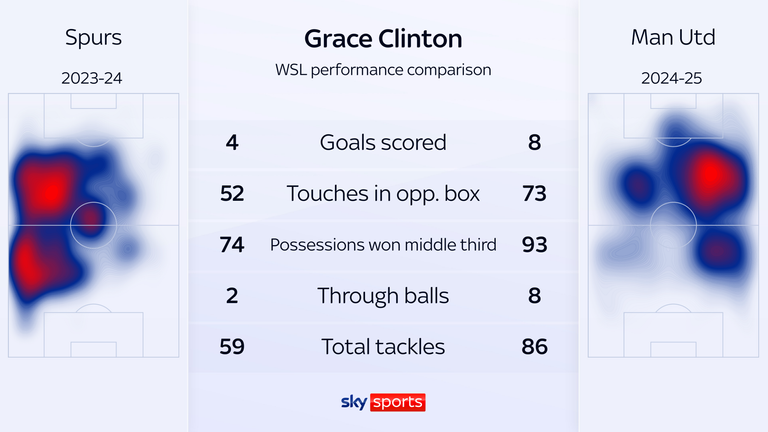
Task: Click the Spurs heatmap pitch
Action: pyautogui.click(x=94, y=225)
